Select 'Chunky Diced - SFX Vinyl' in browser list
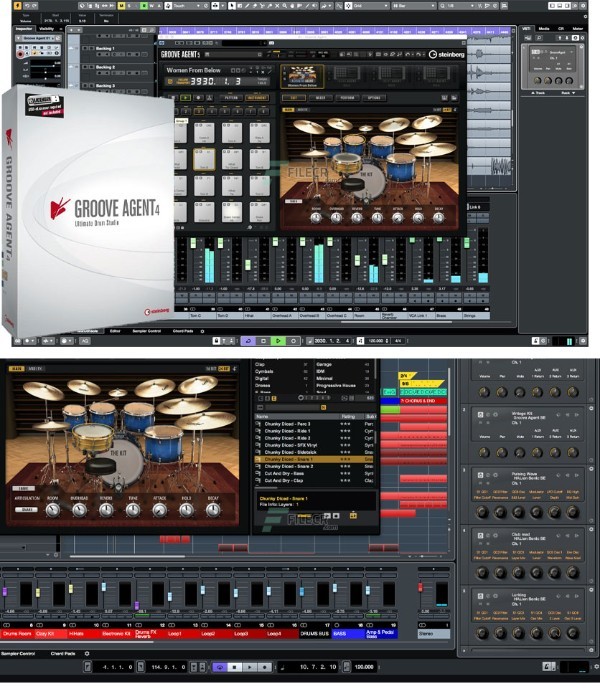600x694 pixels. tap(315, 445)
